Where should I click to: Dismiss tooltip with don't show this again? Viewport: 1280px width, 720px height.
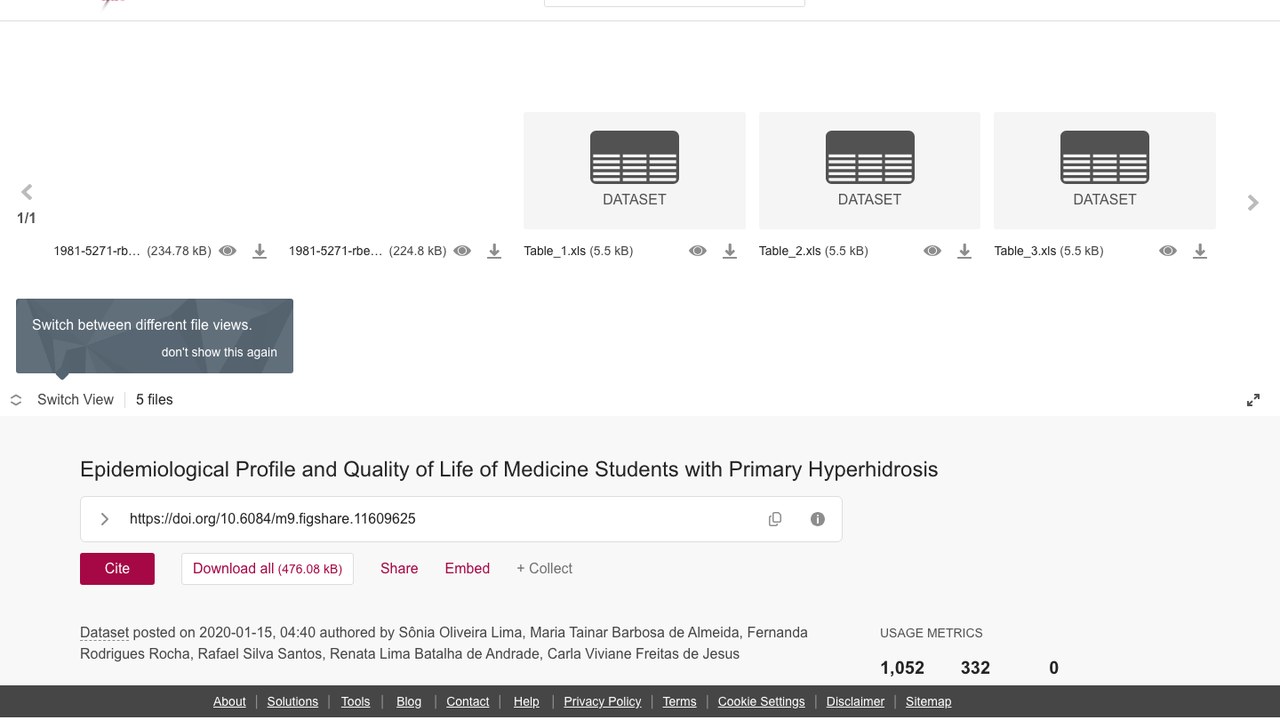[x=219, y=352]
